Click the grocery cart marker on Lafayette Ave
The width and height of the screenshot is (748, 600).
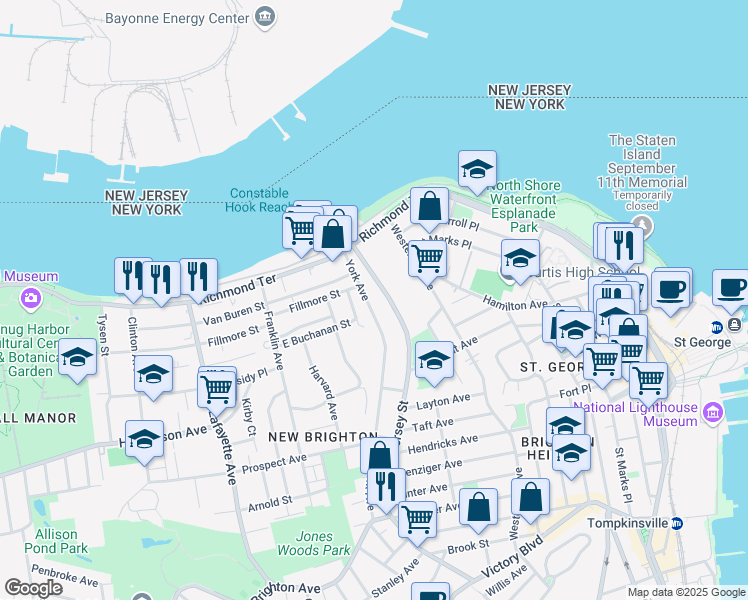(x=217, y=392)
